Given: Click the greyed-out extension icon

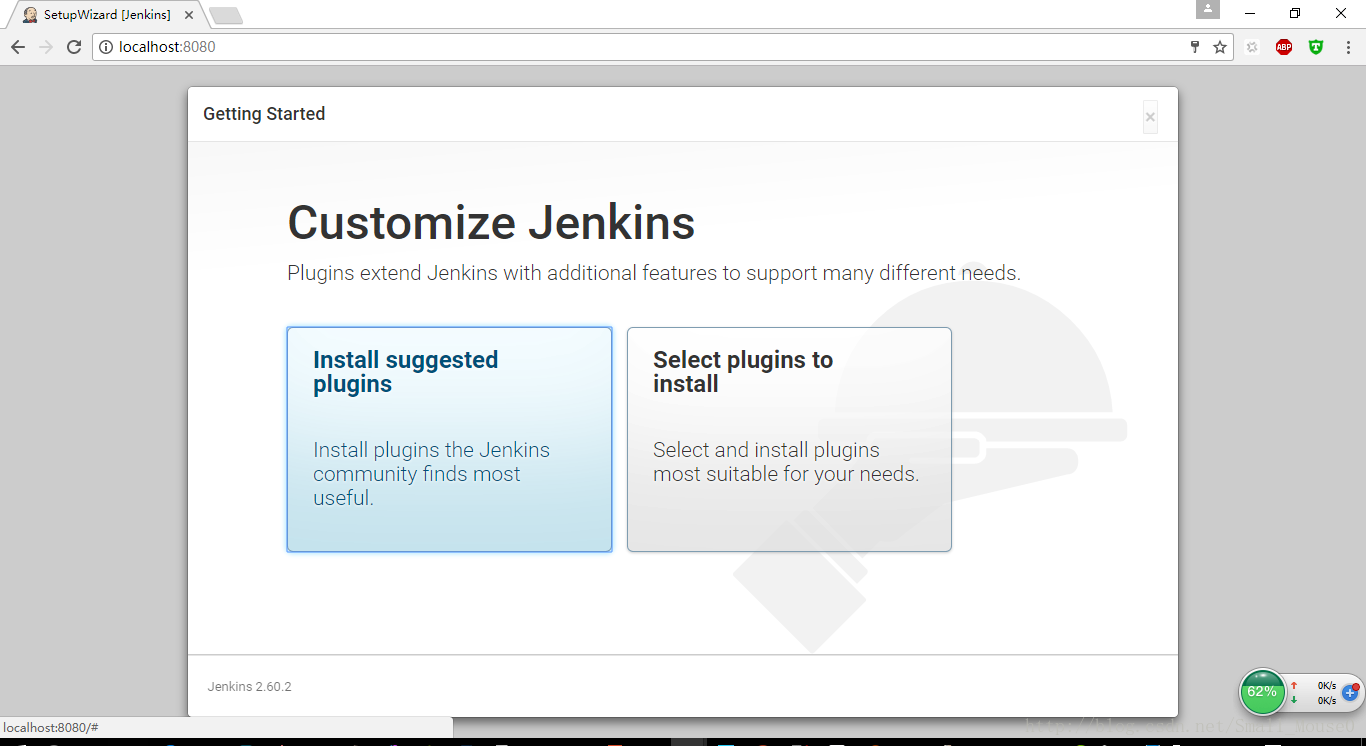Looking at the screenshot, I should (x=1252, y=47).
